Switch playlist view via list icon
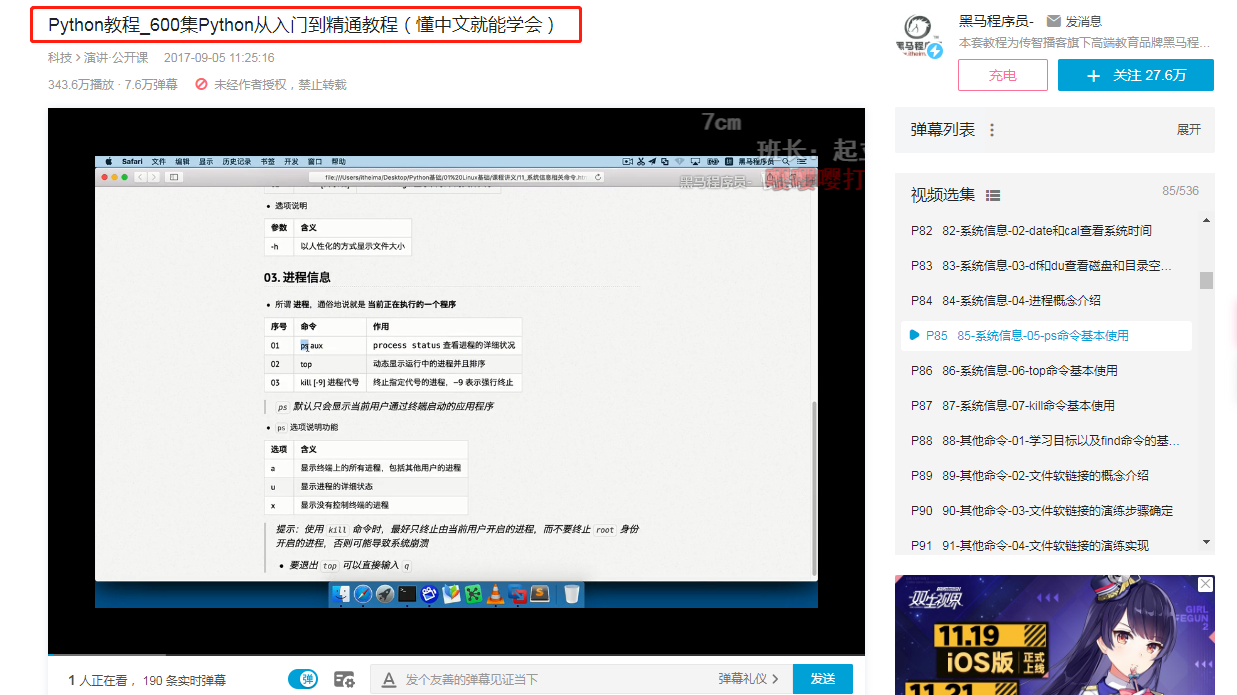1237x695 pixels. tap(993, 195)
